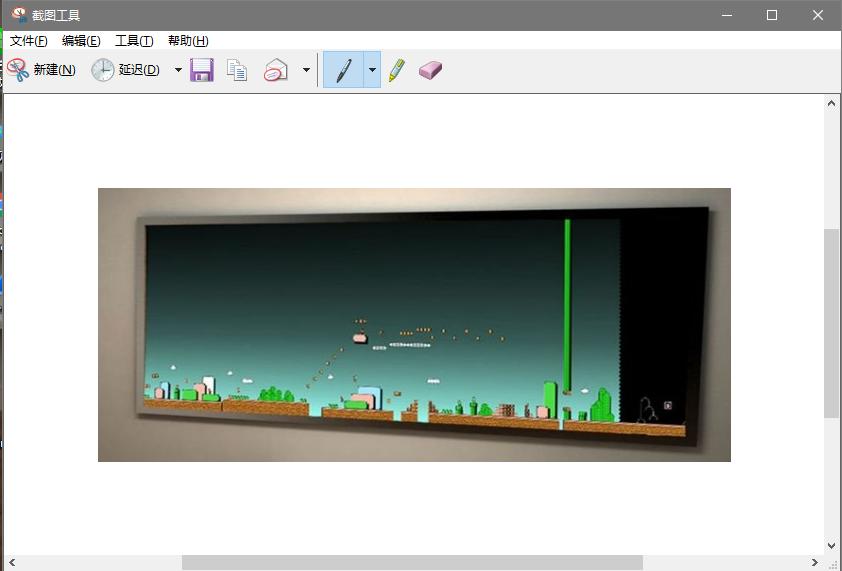842x571 pixels.
Task: Select the Highlighter tool
Action: pos(396,70)
